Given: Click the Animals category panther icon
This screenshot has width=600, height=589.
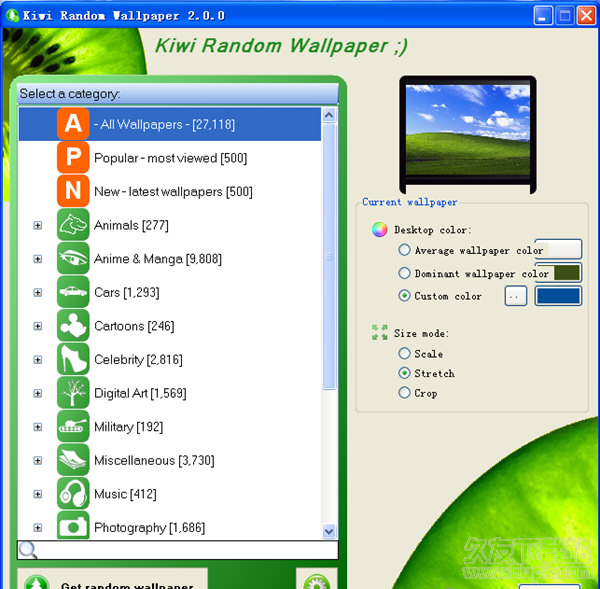Looking at the screenshot, I should [73, 225].
